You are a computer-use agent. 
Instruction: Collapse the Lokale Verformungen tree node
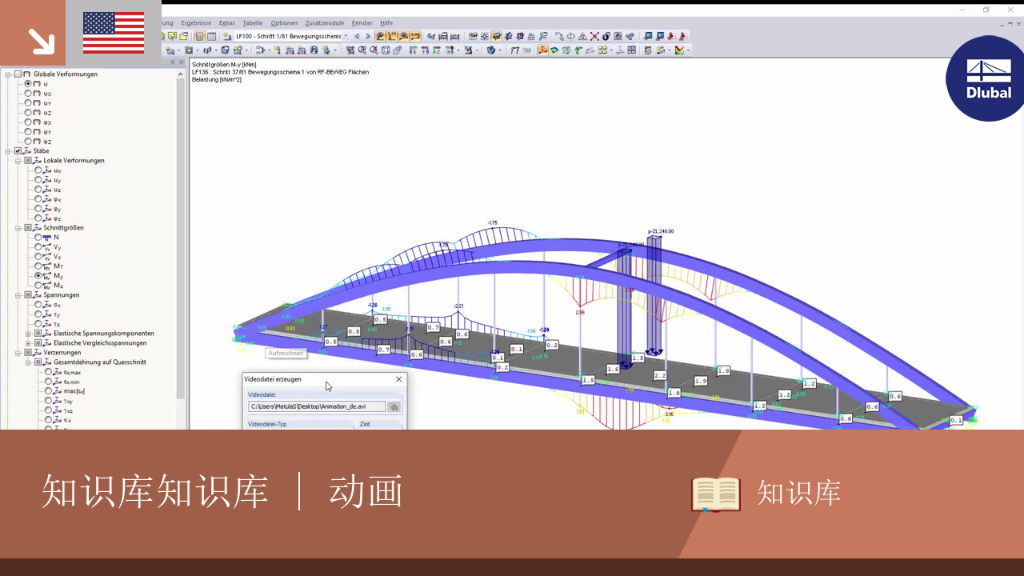point(18,161)
